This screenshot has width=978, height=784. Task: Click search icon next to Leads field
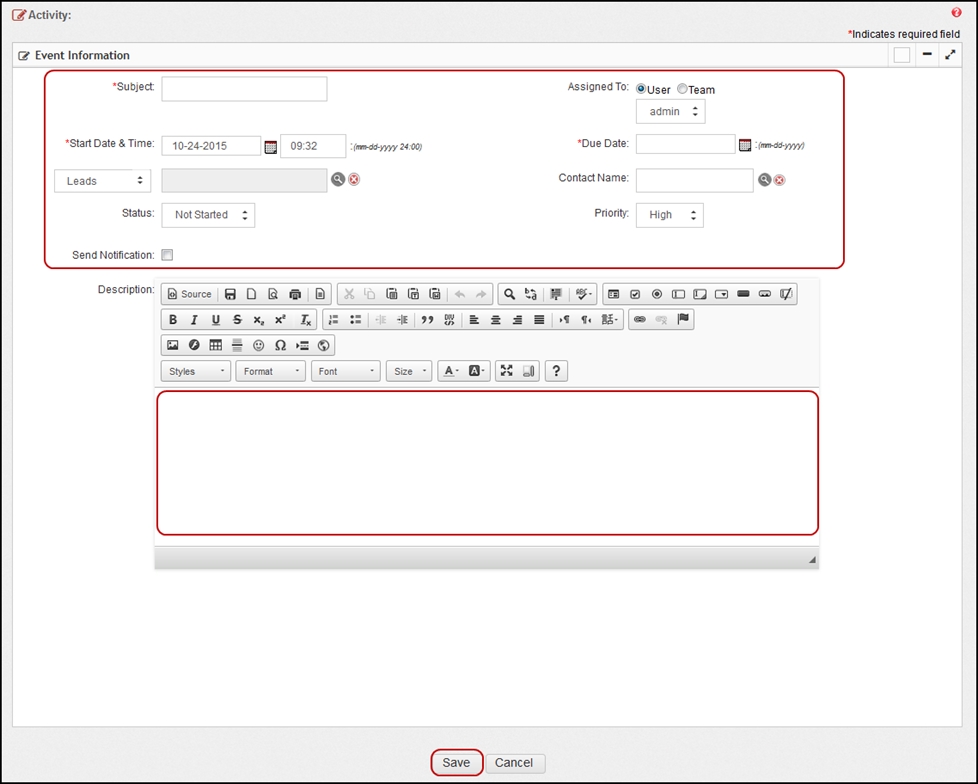tap(337, 179)
